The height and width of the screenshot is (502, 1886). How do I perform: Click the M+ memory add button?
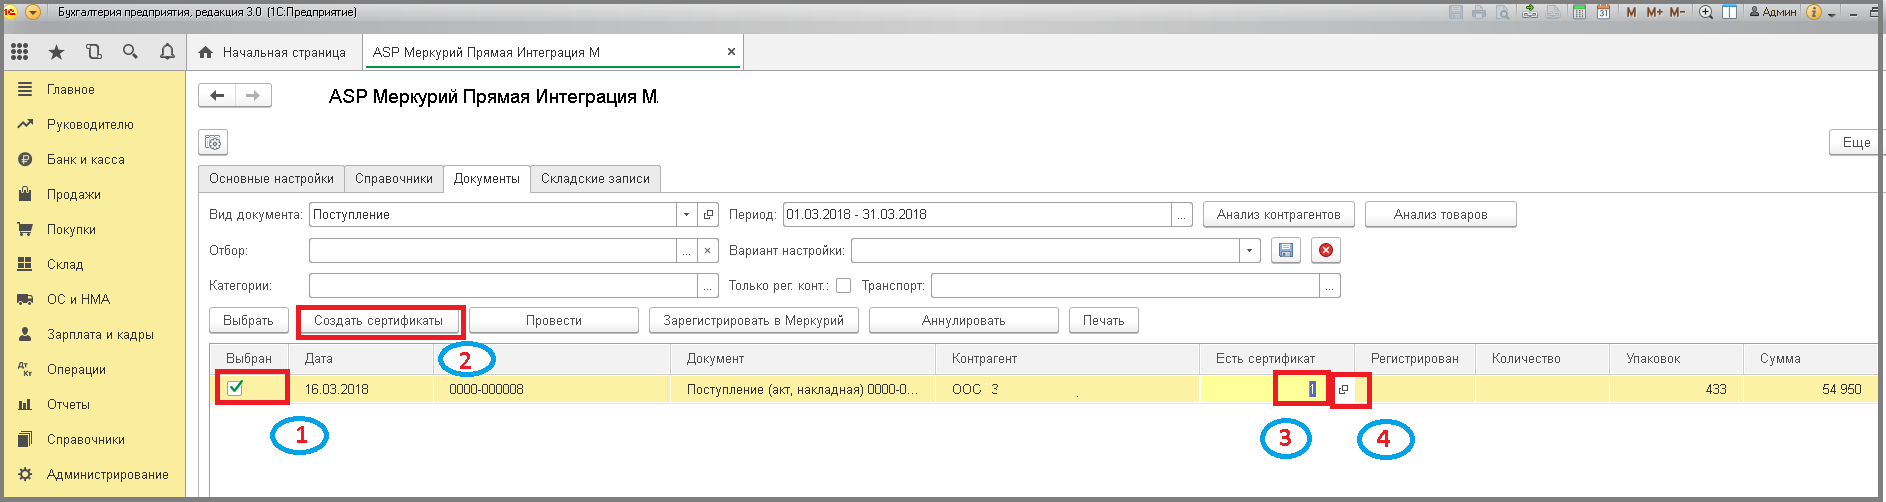coord(1654,12)
